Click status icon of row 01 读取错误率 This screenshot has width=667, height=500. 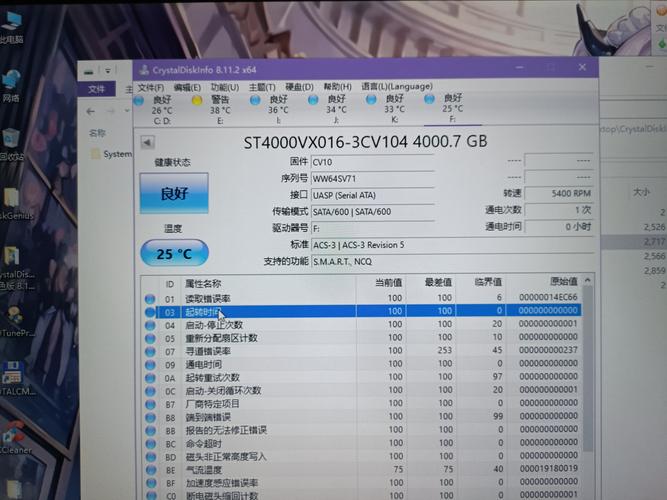(x=150, y=299)
